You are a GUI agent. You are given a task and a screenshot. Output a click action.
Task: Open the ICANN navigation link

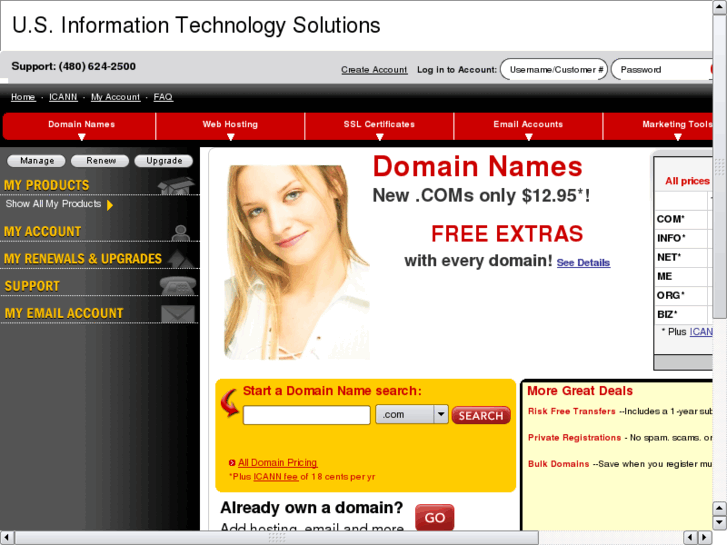63,97
